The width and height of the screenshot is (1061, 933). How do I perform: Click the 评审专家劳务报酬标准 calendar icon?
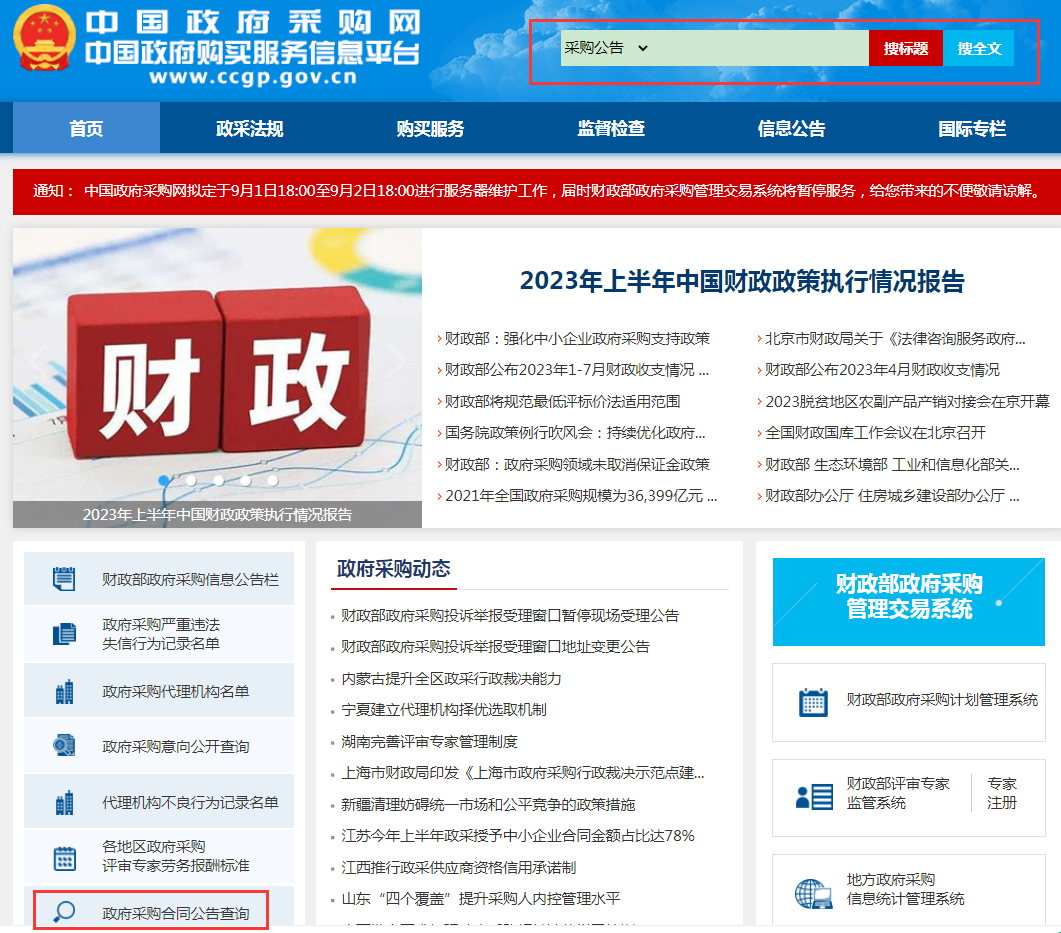tap(64, 857)
